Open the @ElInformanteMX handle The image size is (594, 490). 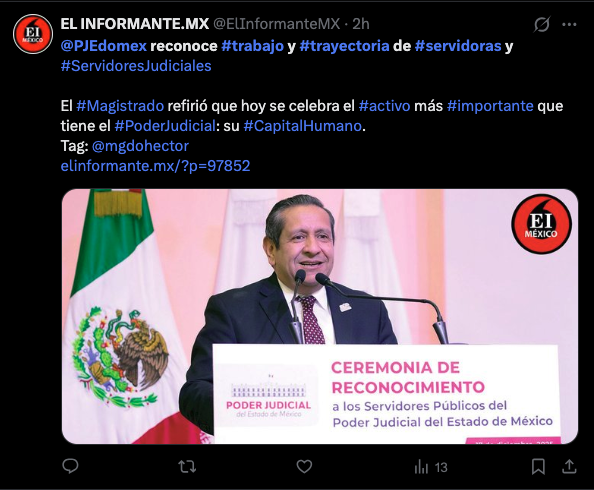pyautogui.click(x=277, y=24)
